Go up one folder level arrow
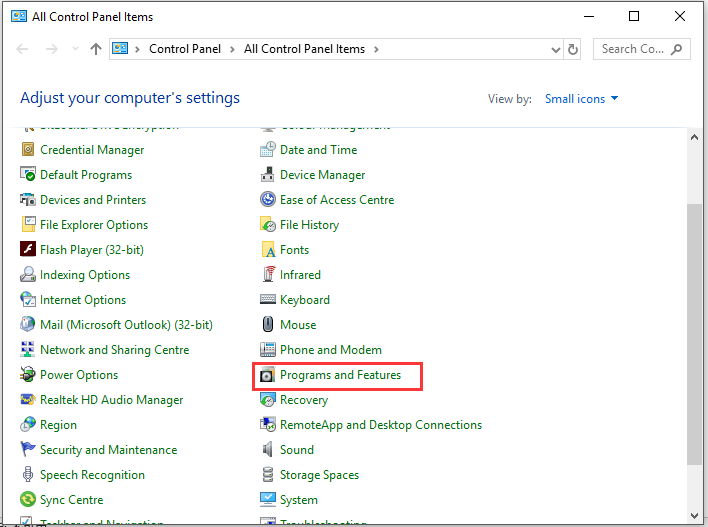The image size is (708, 527). [95, 49]
